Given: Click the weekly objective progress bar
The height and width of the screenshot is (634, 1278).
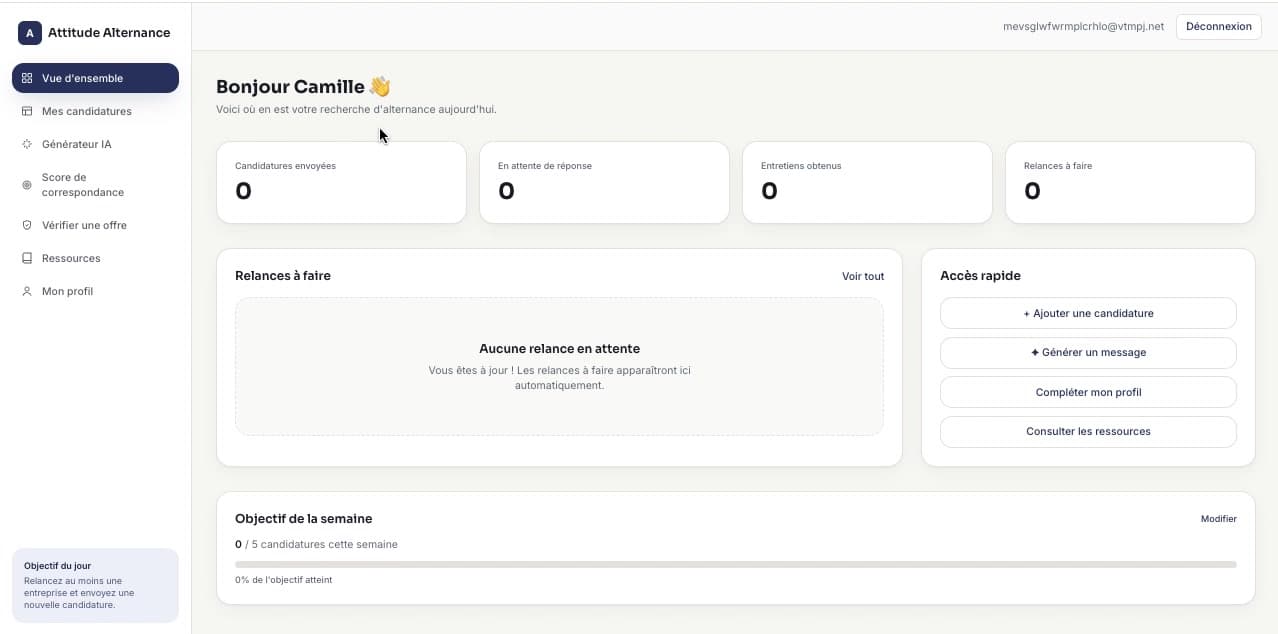Looking at the screenshot, I should 736,564.
